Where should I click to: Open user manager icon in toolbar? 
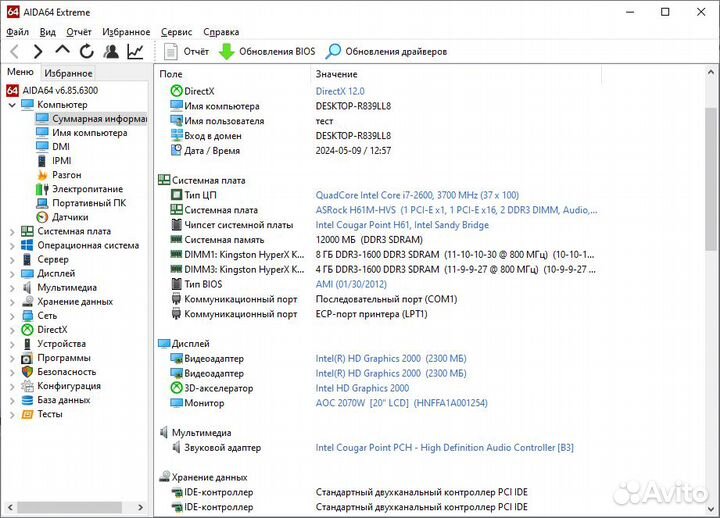point(111,51)
